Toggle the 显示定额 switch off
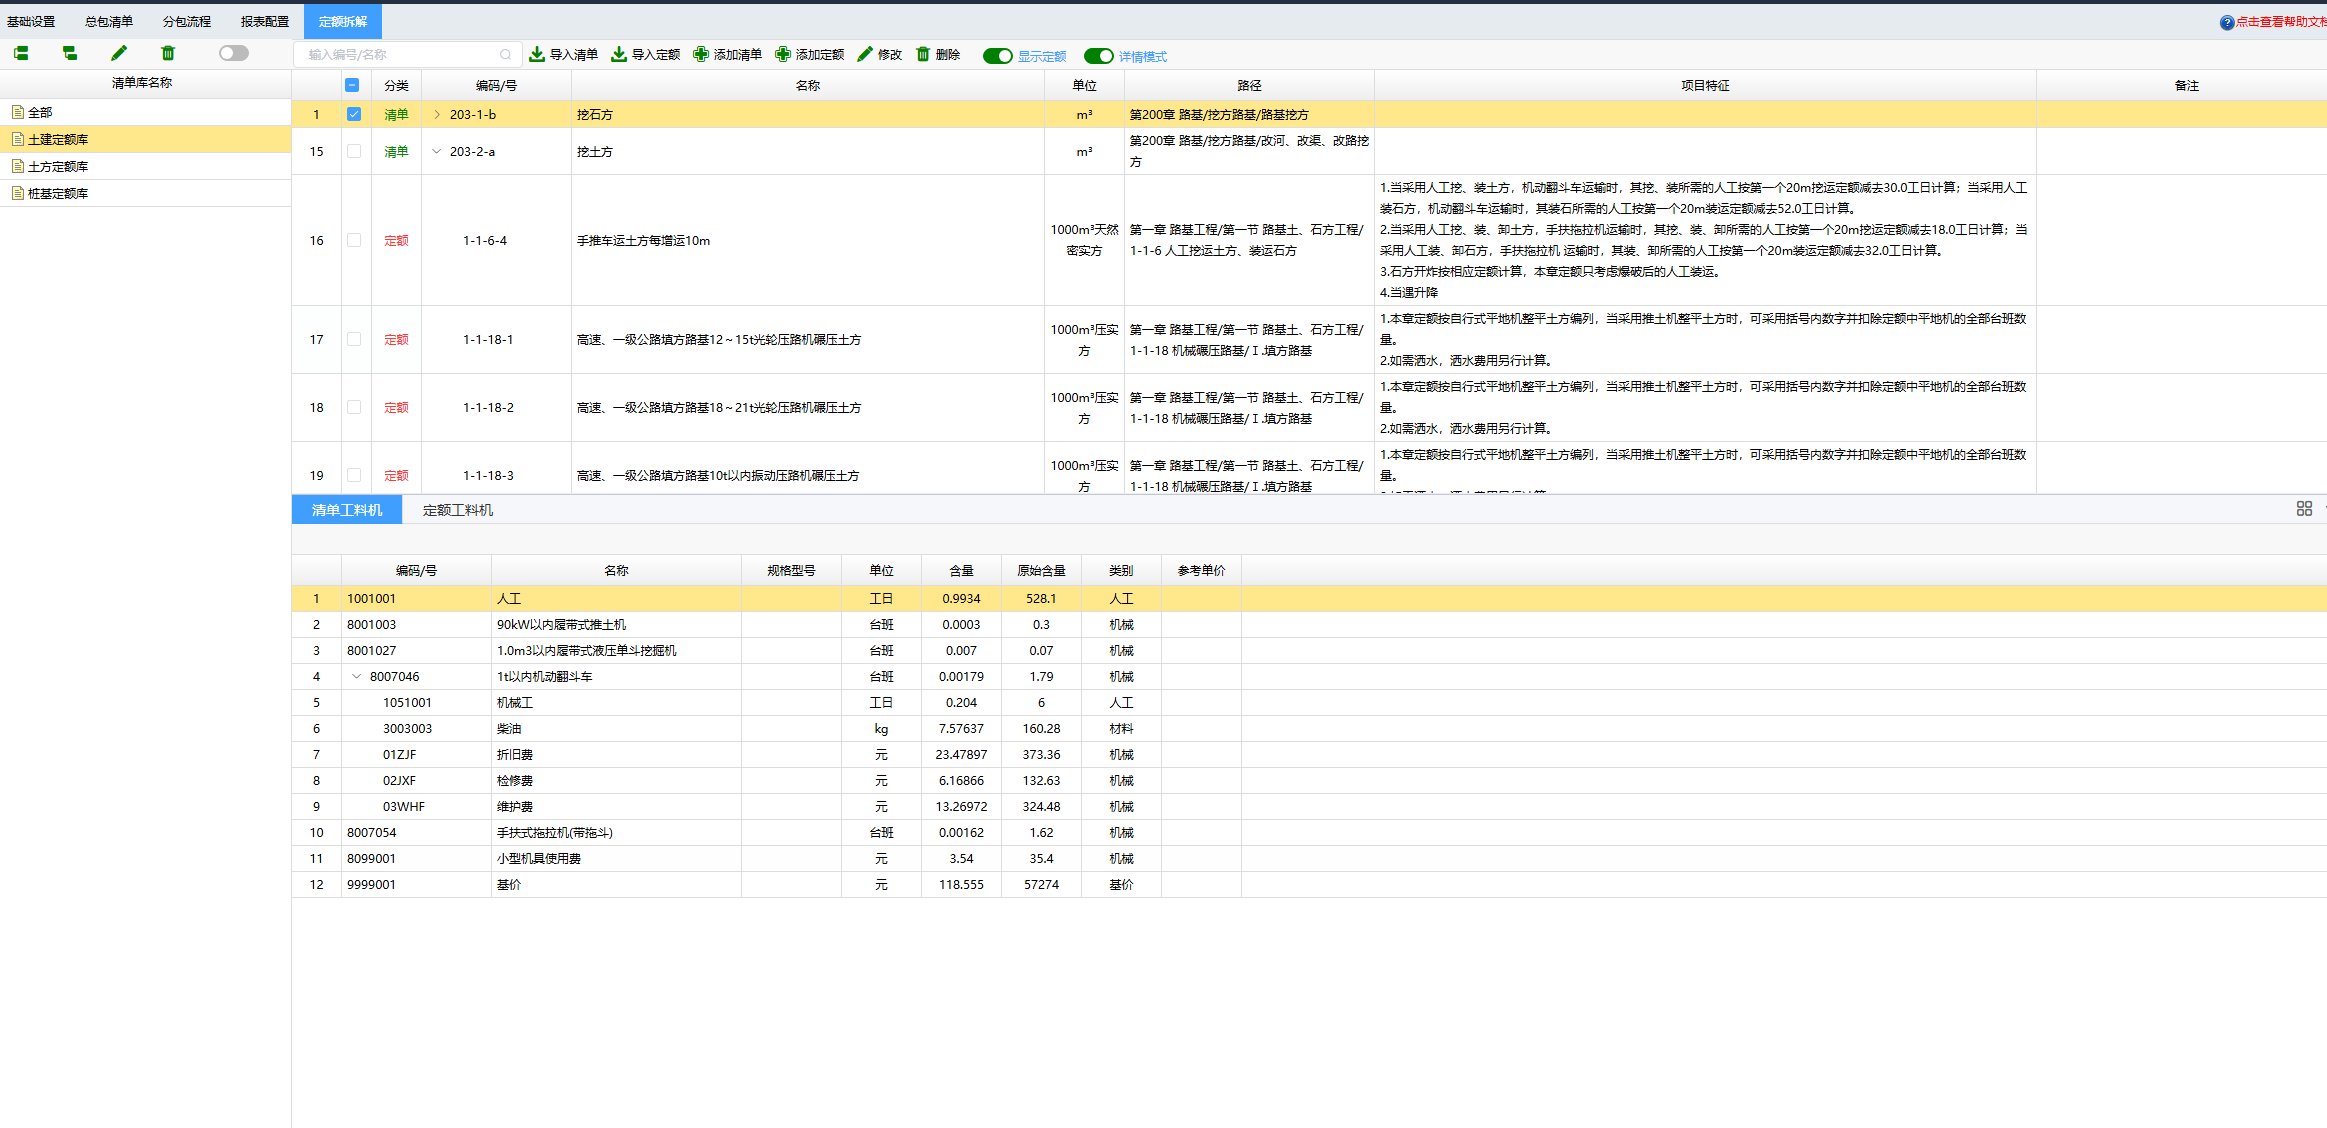Image resolution: width=2327 pixels, height=1128 pixels. tap(998, 56)
